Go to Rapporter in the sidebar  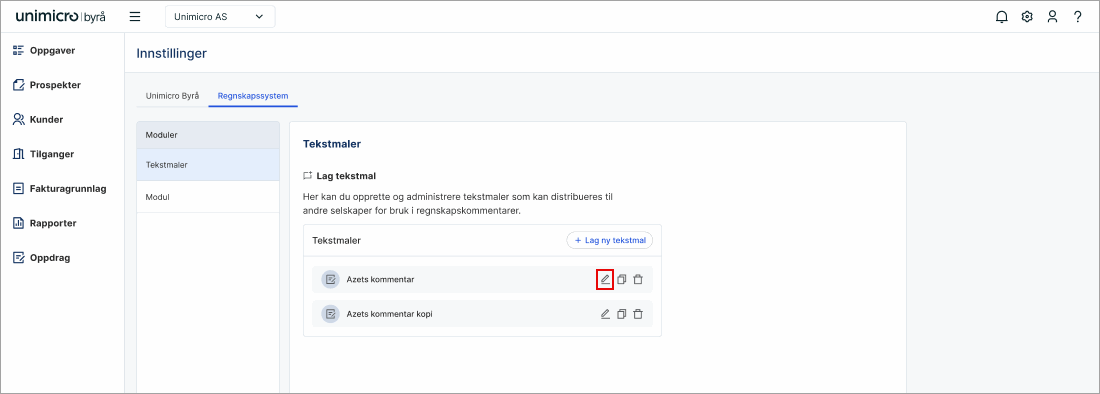53,223
